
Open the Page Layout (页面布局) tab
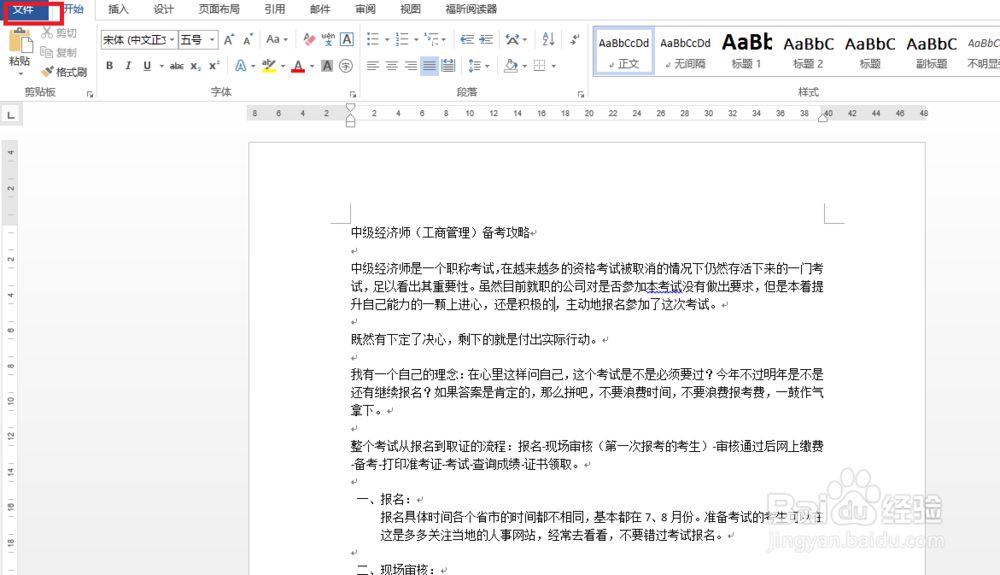click(219, 9)
